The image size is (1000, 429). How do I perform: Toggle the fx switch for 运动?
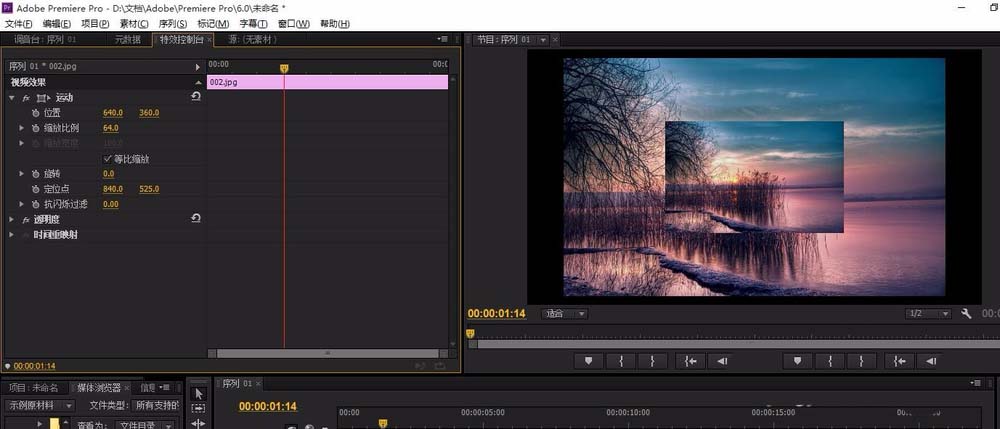[26, 98]
